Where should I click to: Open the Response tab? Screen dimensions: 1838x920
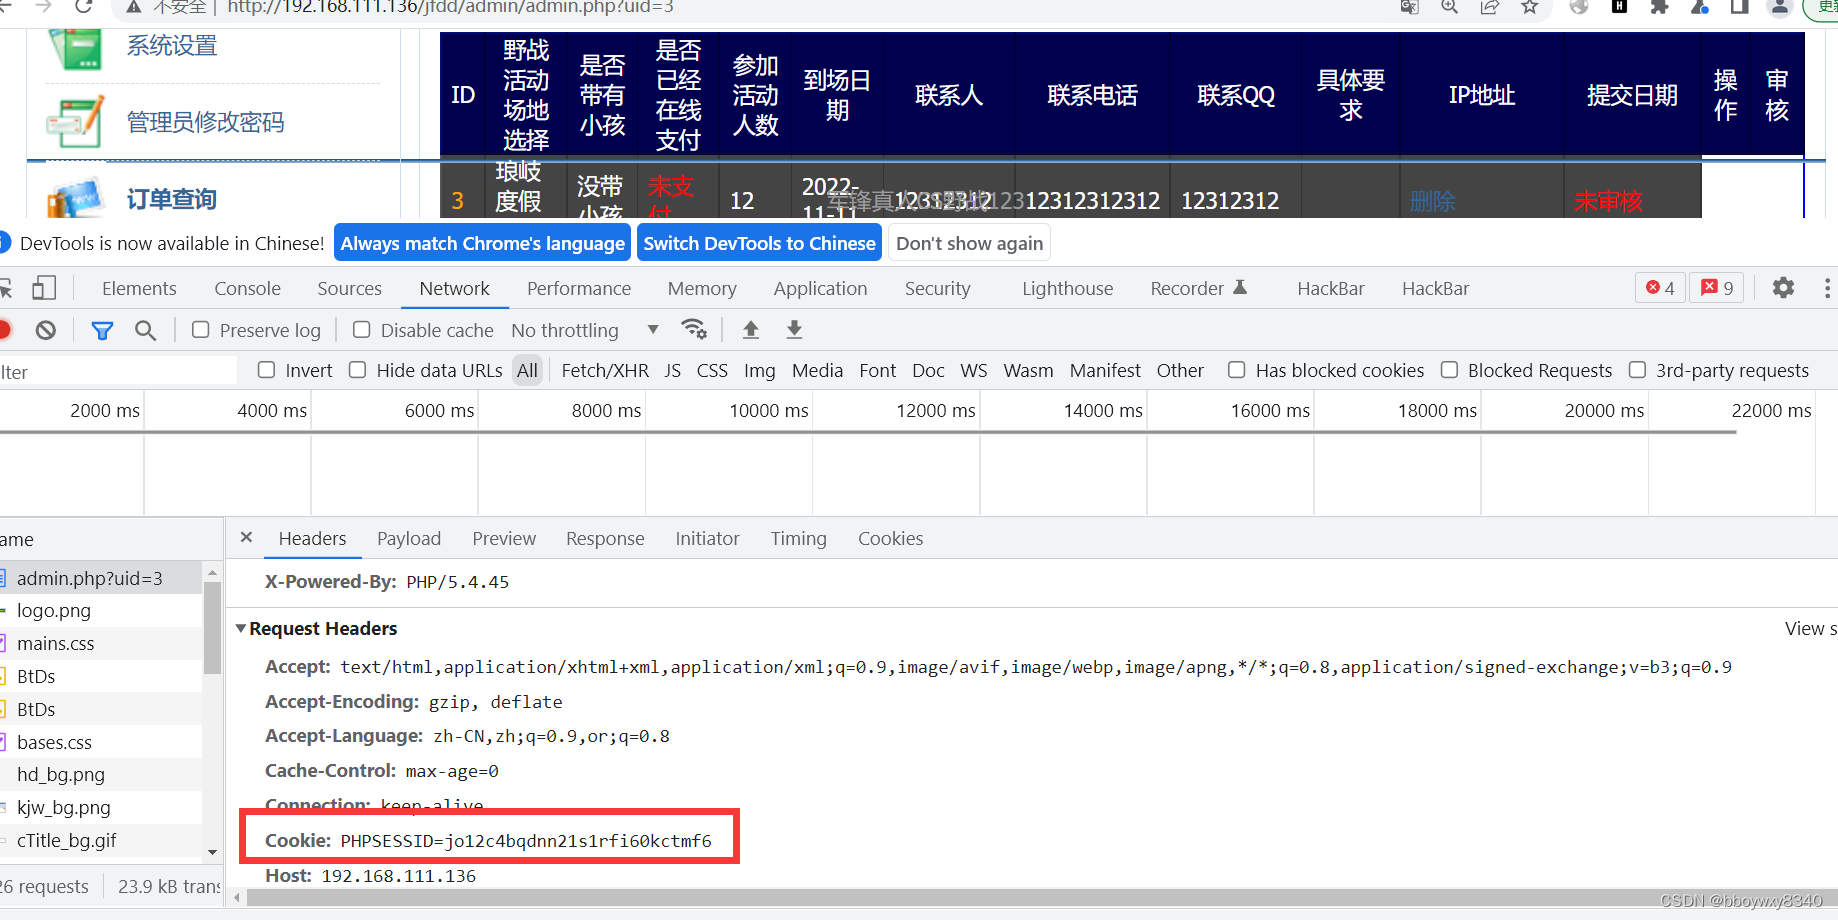605,538
